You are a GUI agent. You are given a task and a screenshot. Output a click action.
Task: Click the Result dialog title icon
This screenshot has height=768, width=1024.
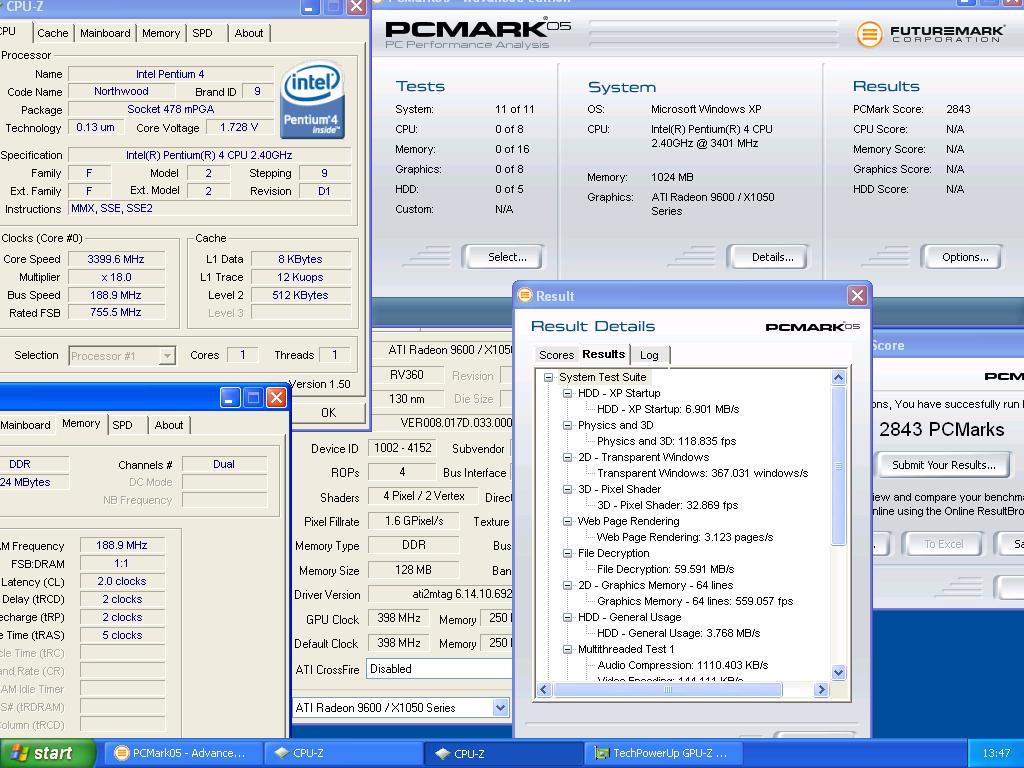[x=525, y=295]
